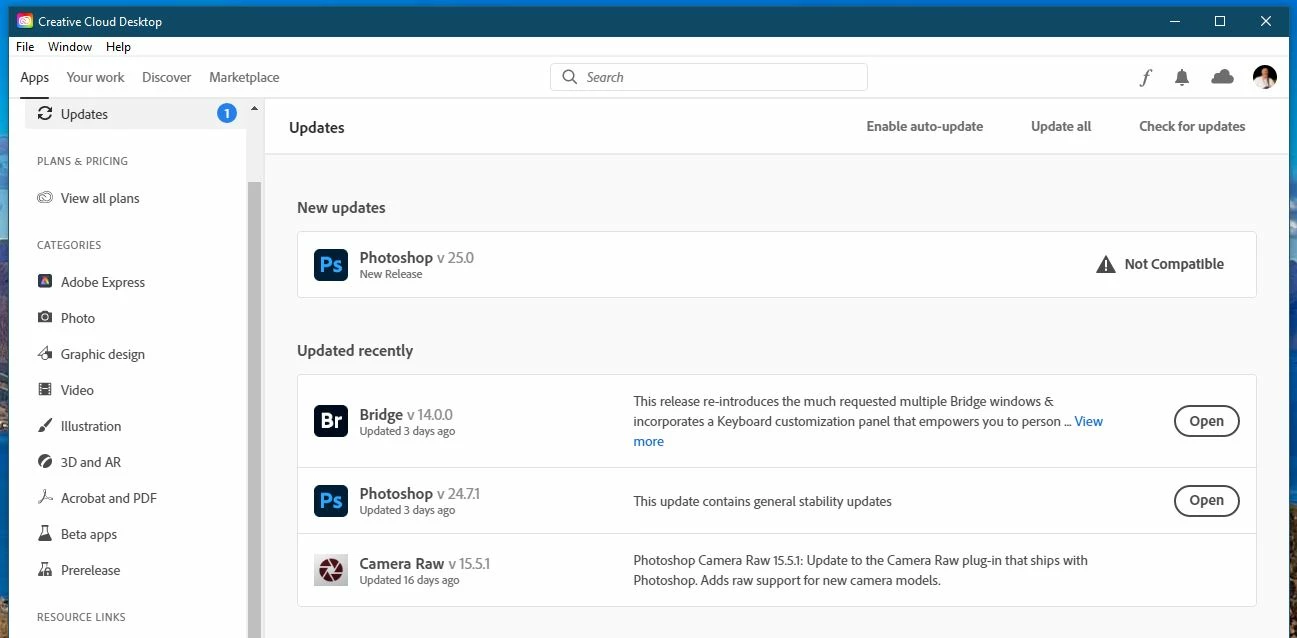Image resolution: width=1297 pixels, height=638 pixels.
Task: Open the user profile avatar
Action: coord(1265,77)
